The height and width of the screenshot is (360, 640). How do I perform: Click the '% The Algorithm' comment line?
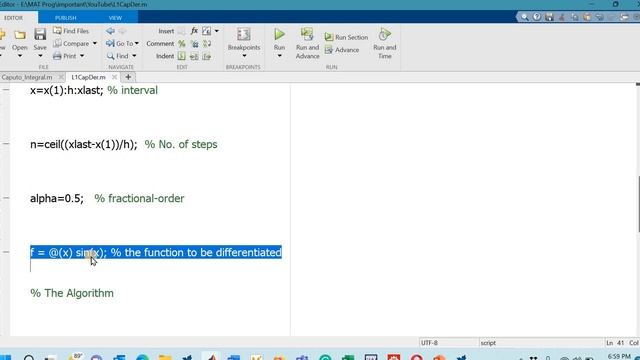(x=72, y=293)
